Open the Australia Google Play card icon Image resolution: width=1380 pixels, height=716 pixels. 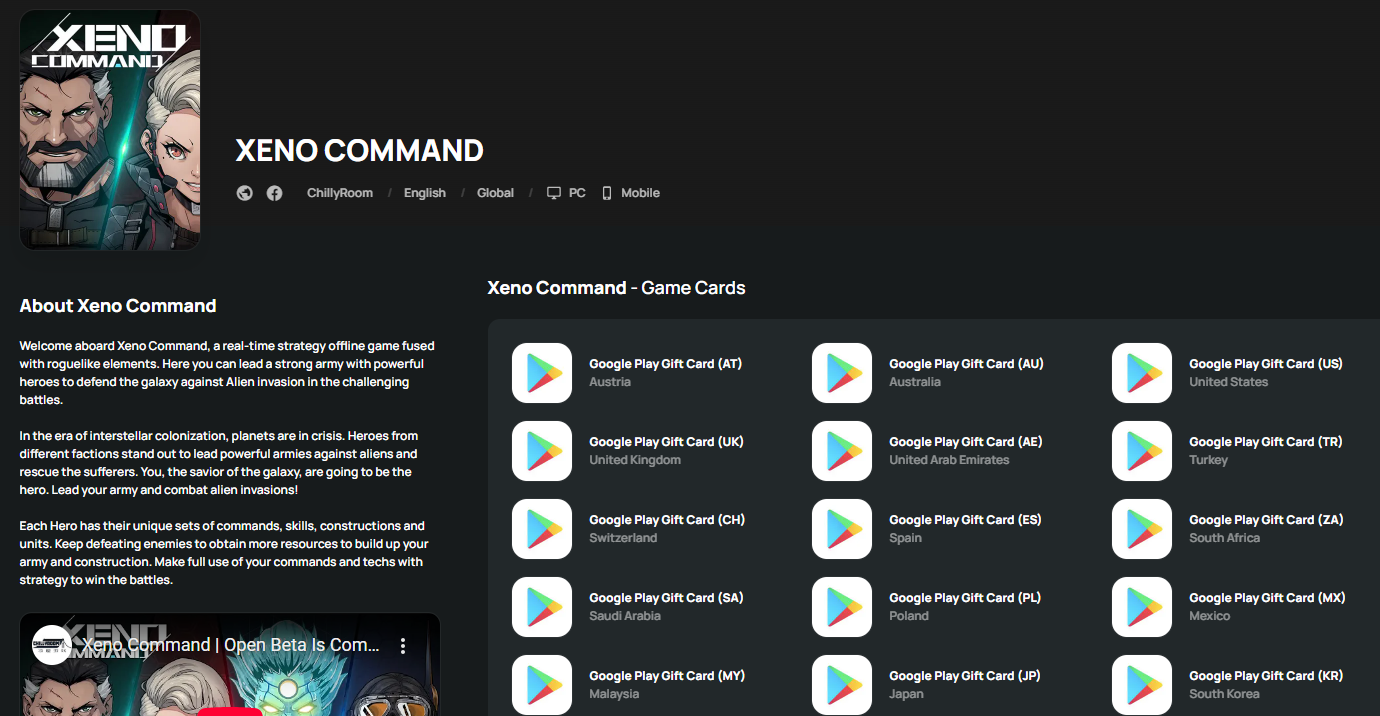(x=842, y=373)
